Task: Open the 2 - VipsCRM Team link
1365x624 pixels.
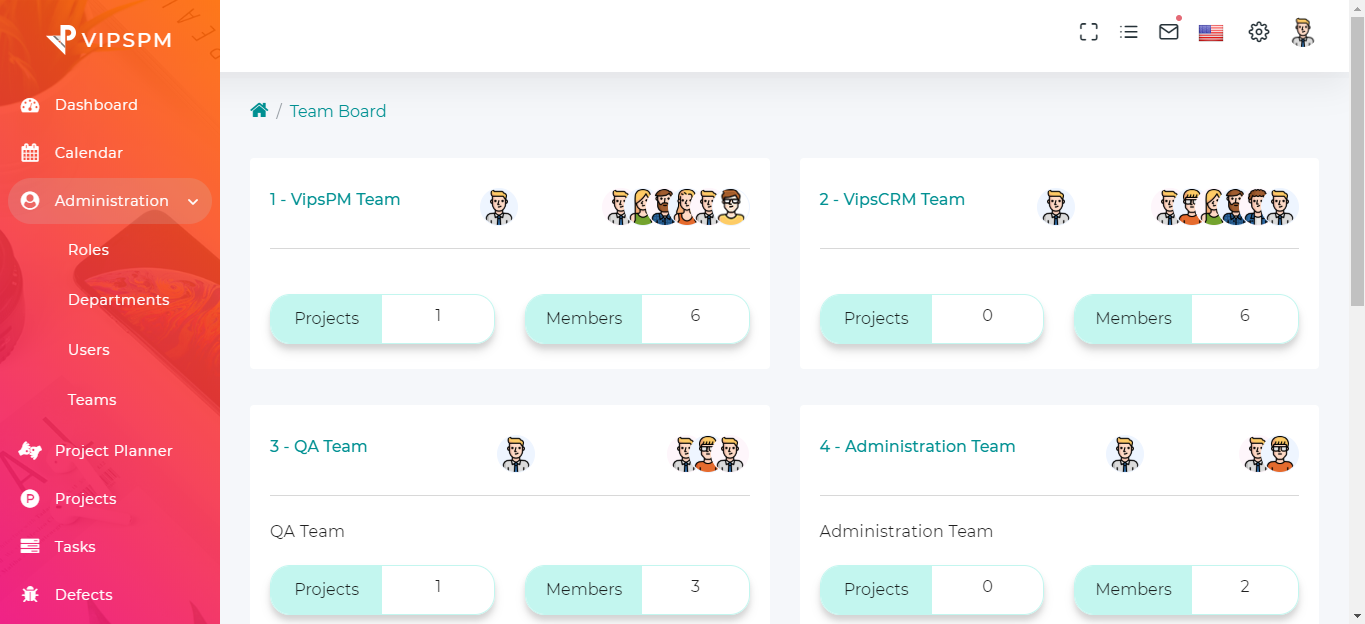Action: tap(892, 199)
